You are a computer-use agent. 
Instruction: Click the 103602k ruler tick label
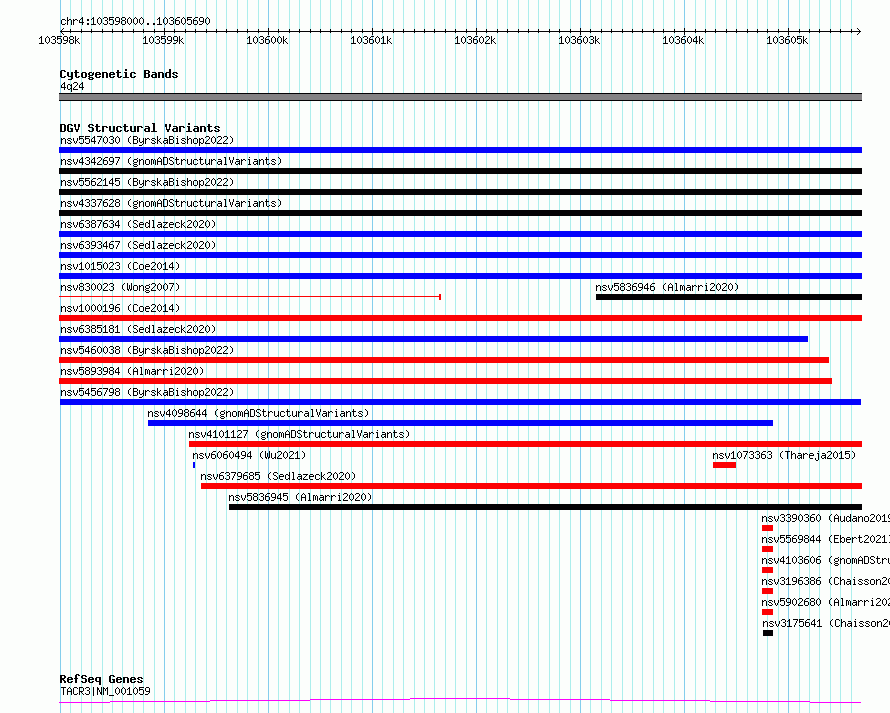tap(475, 40)
